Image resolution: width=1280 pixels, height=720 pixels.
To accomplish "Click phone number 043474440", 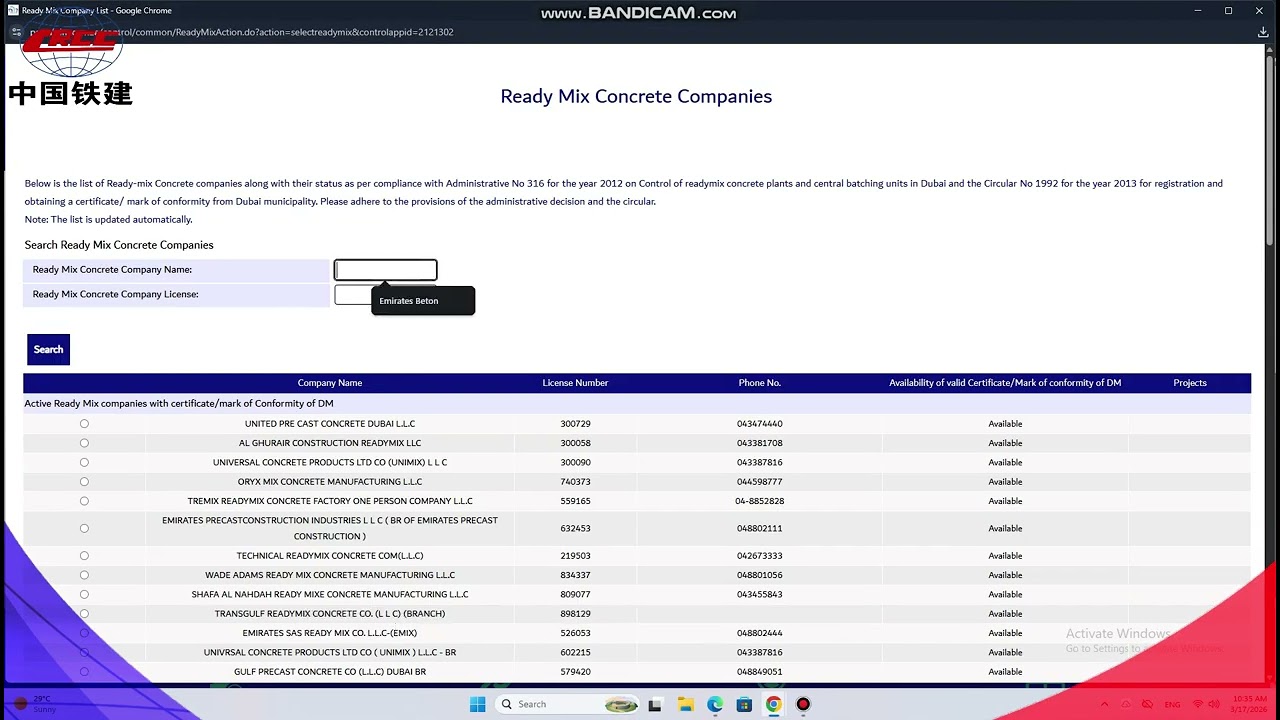I will point(760,424).
